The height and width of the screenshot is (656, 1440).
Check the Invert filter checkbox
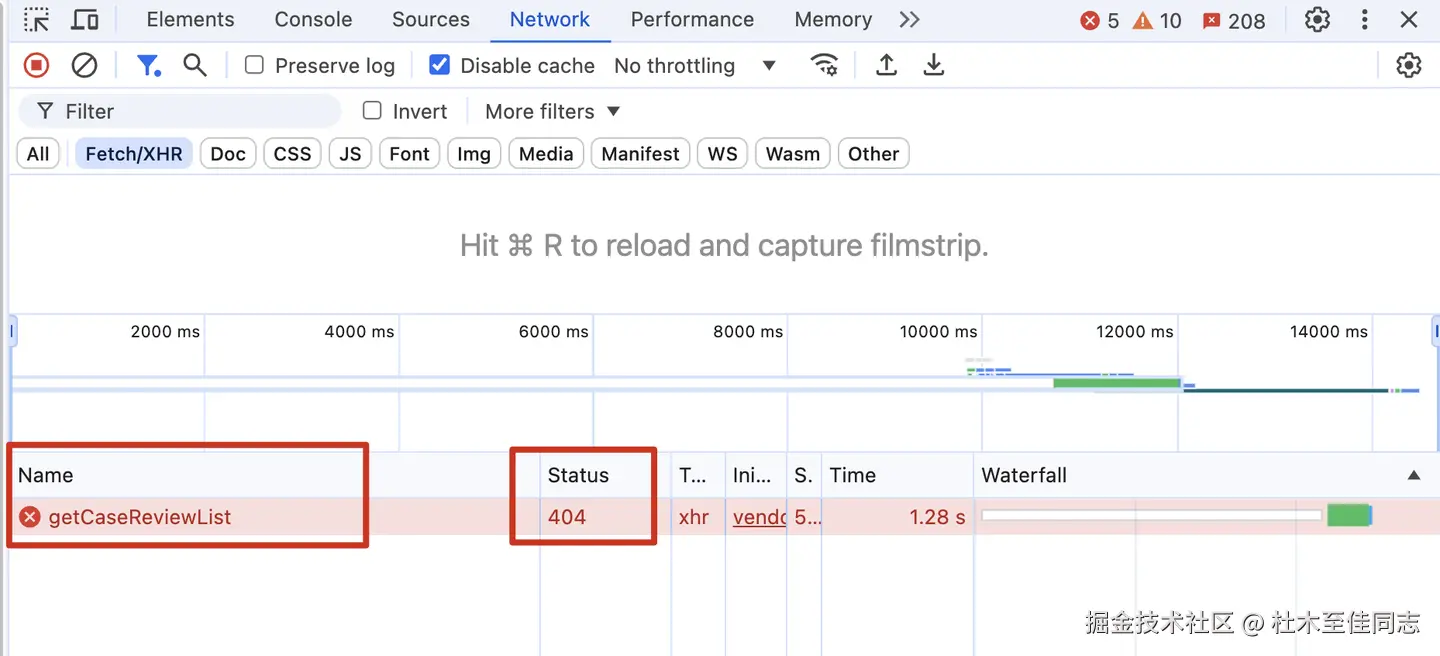coord(372,111)
